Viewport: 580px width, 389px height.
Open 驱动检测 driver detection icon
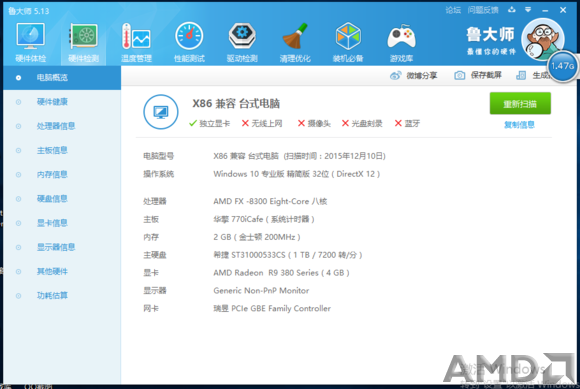(242, 36)
